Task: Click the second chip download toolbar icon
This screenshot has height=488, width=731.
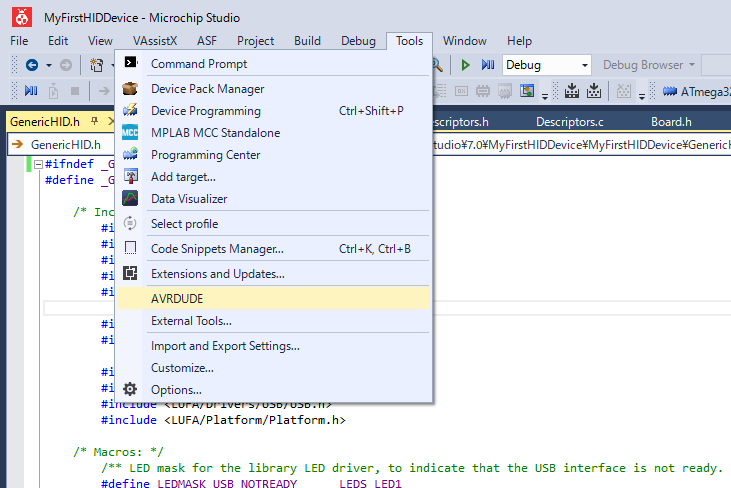Action: tap(593, 91)
